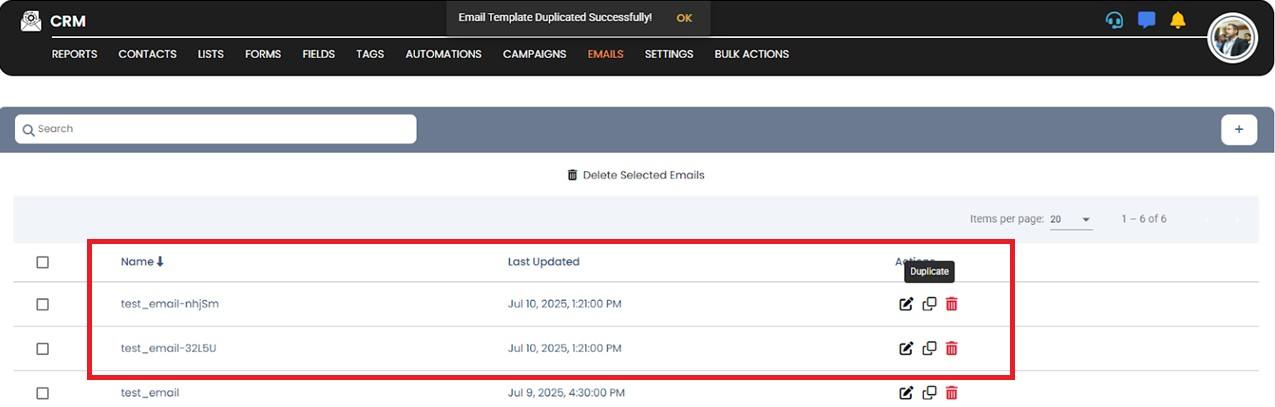Click the support headset icon
The width and height of the screenshot is (1275, 407).
[1114, 20]
